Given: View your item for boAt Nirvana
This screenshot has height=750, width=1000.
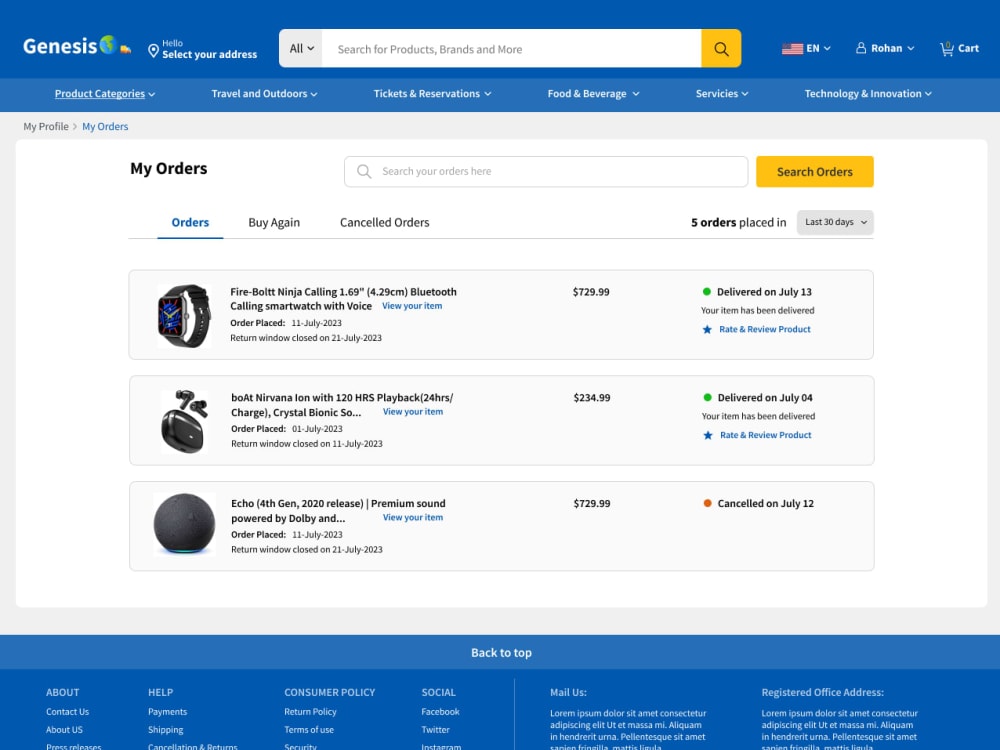Looking at the screenshot, I should (413, 412).
